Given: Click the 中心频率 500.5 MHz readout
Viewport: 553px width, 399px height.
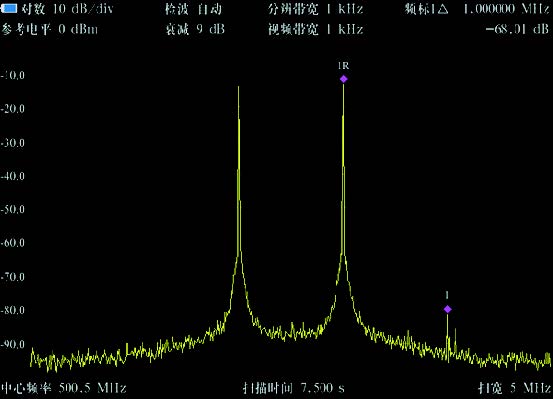Looking at the screenshot, I should (x=64, y=388).
